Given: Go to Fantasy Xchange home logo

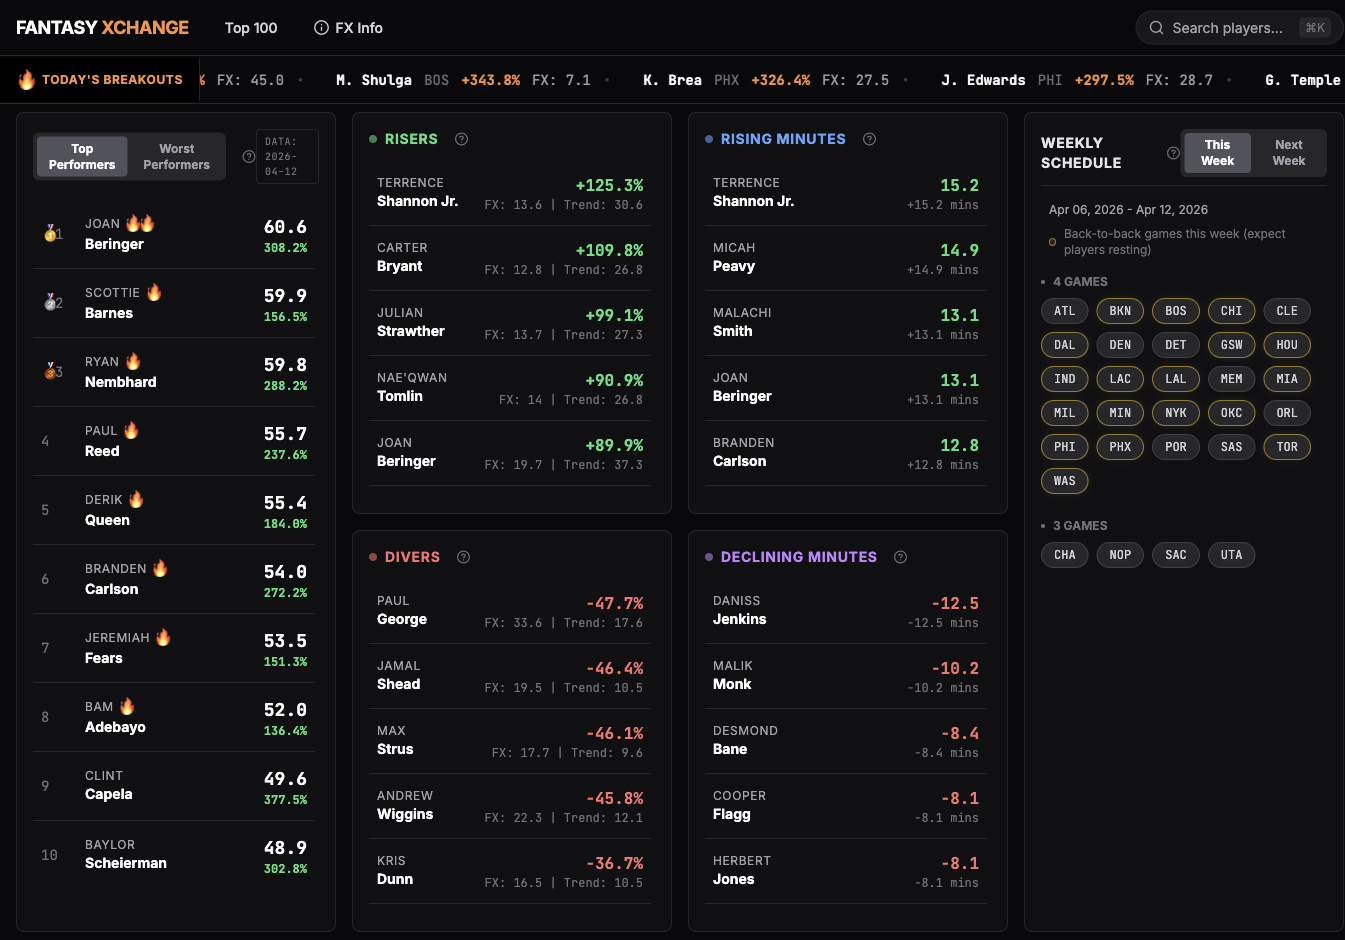Looking at the screenshot, I should [102, 28].
